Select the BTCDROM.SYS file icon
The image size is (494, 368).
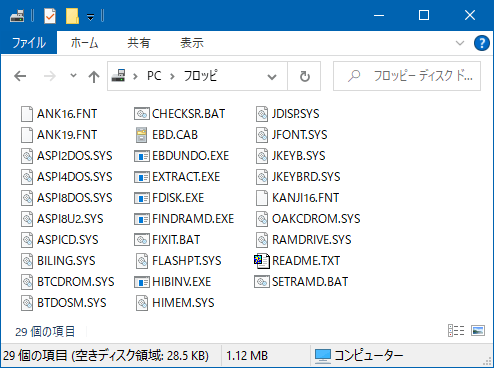point(27,282)
